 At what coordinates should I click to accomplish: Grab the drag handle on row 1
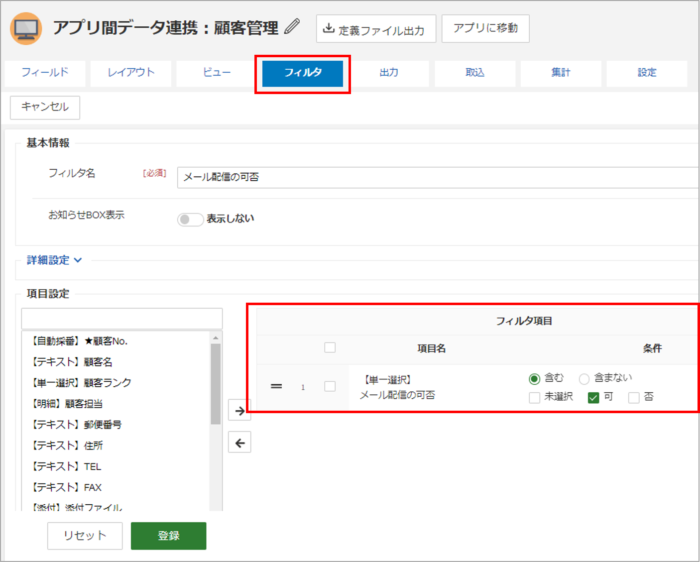[276, 386]
